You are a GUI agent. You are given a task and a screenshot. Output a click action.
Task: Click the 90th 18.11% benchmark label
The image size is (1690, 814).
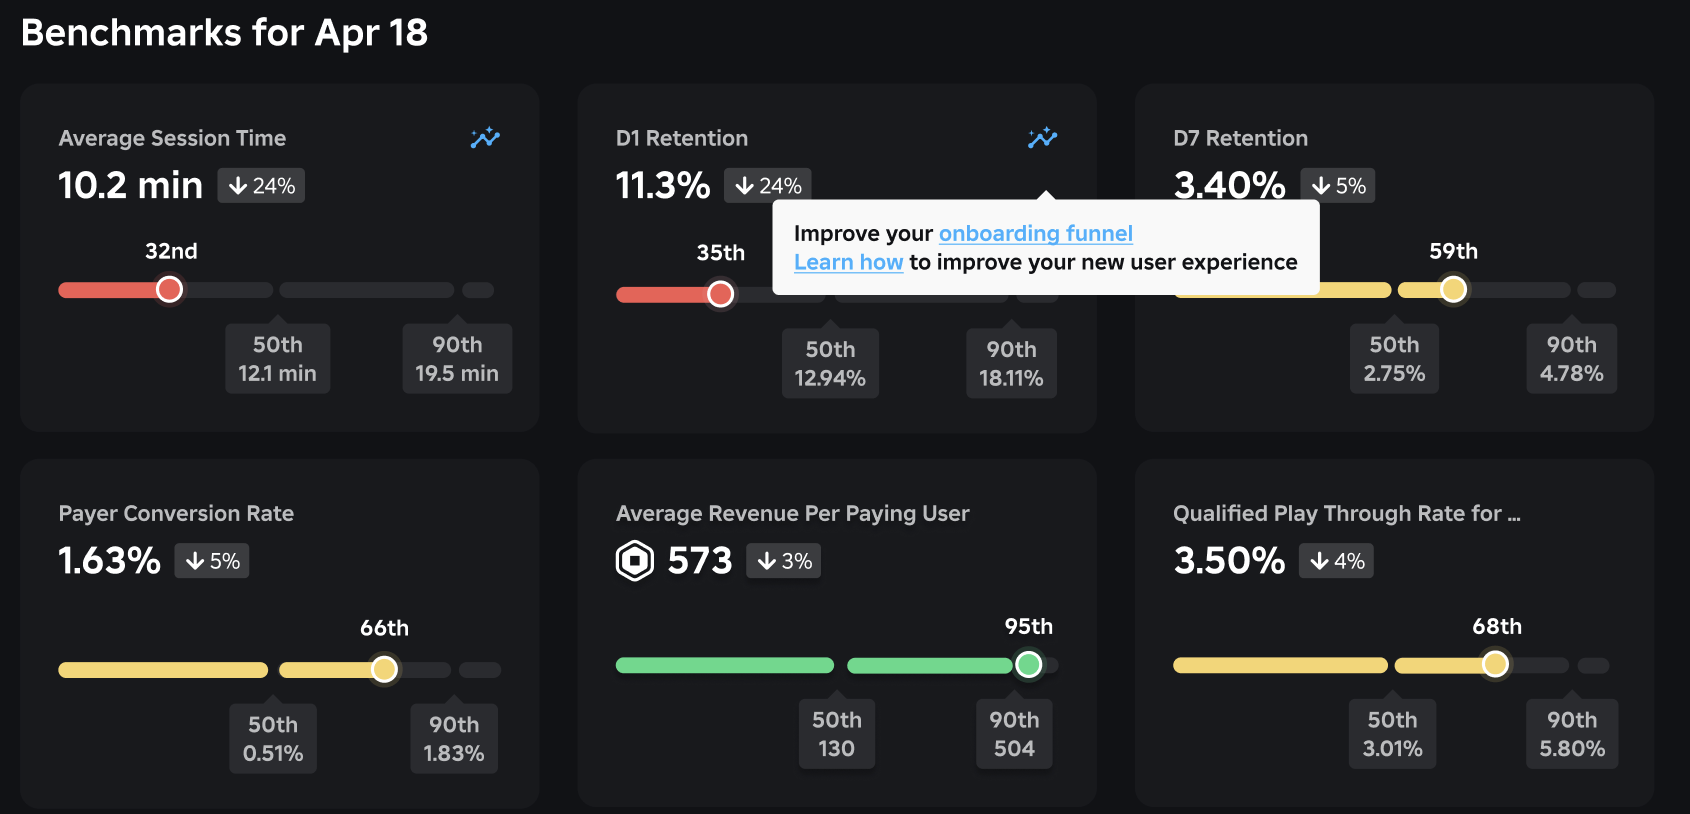coord(1011,364)
